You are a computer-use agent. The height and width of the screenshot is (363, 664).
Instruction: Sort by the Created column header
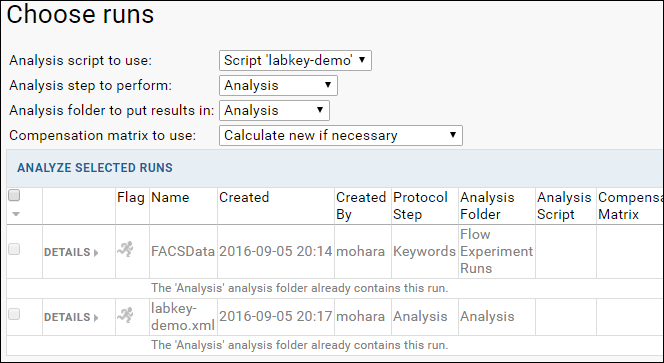pos(244,197)
